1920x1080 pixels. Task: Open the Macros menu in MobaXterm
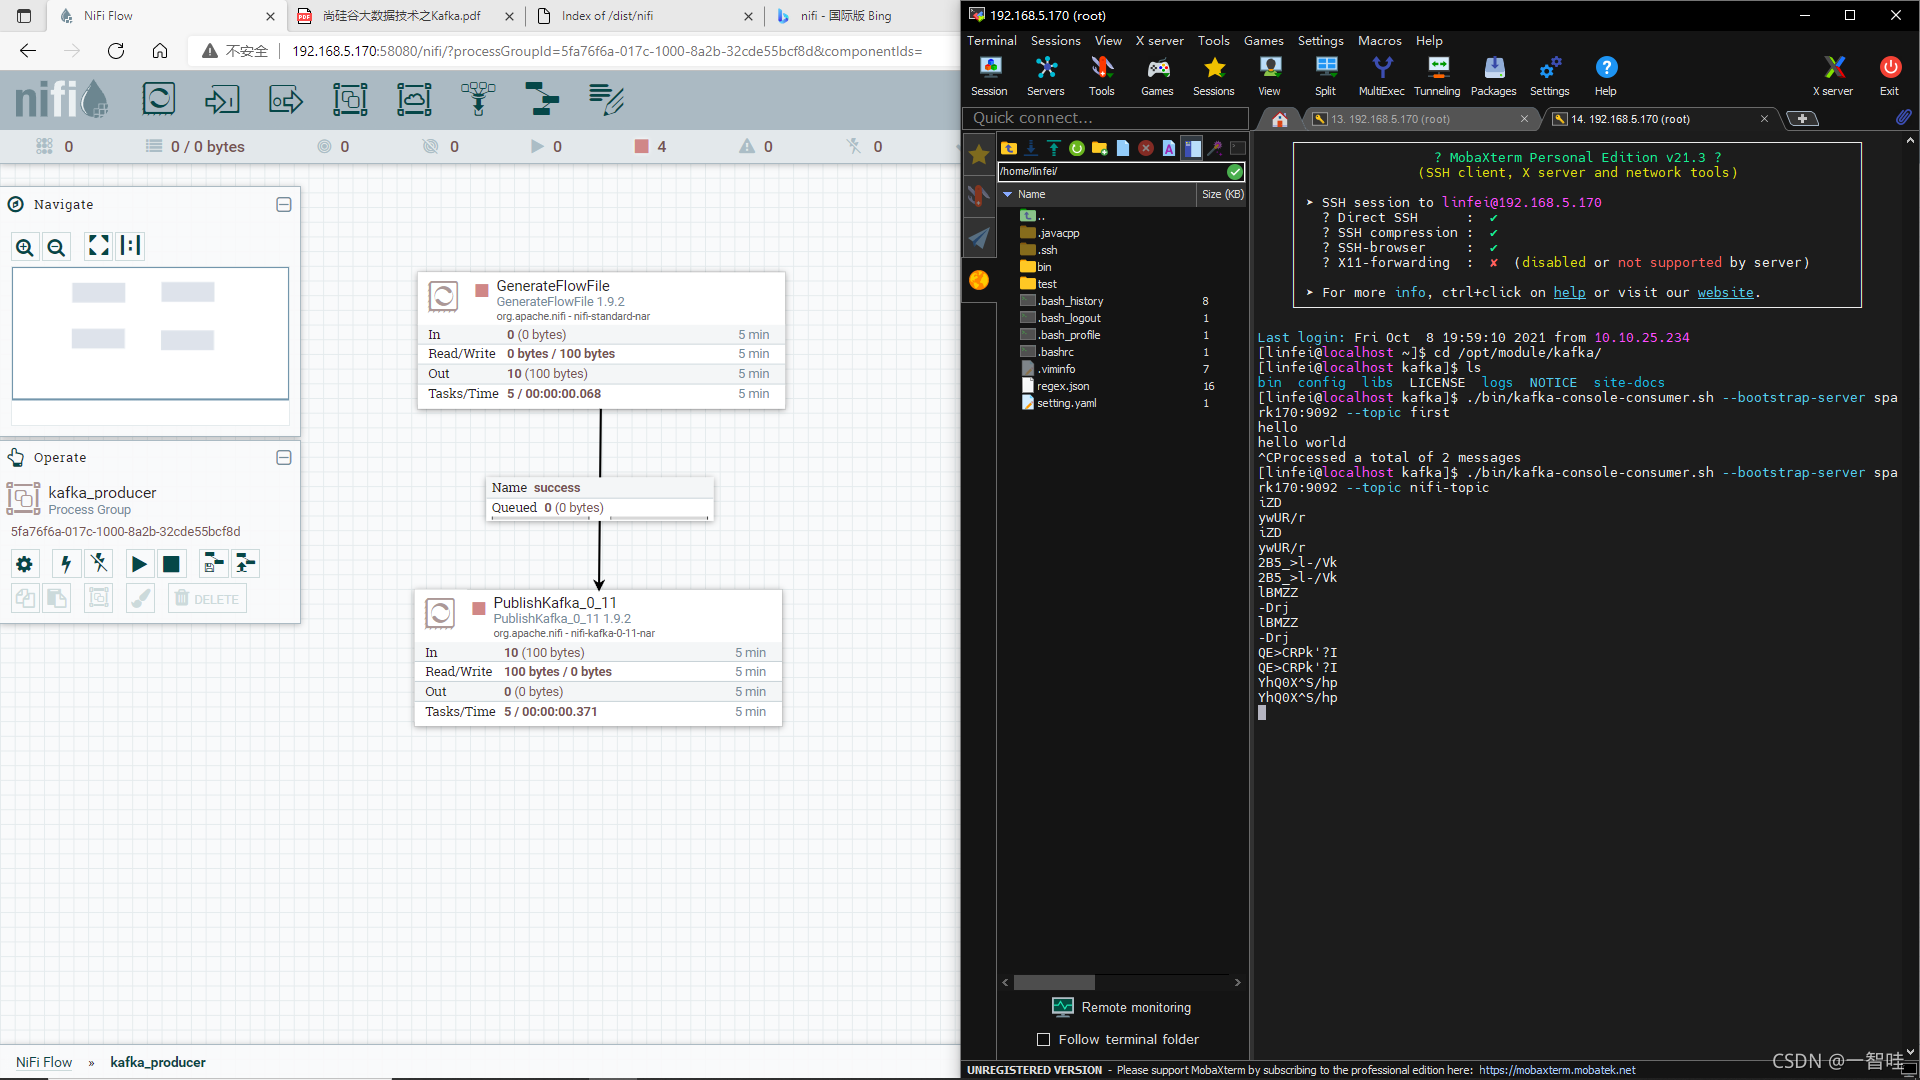1379,41
